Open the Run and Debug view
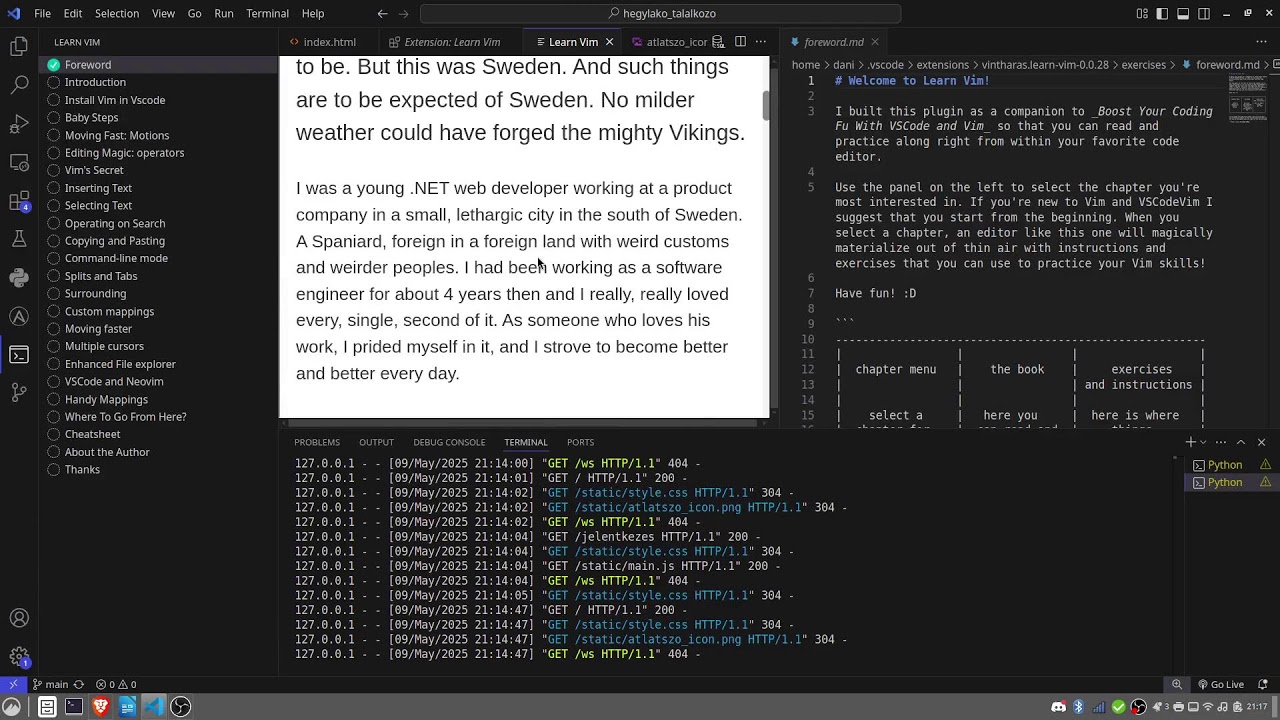The image size is (1280, 720). point(19,124)
